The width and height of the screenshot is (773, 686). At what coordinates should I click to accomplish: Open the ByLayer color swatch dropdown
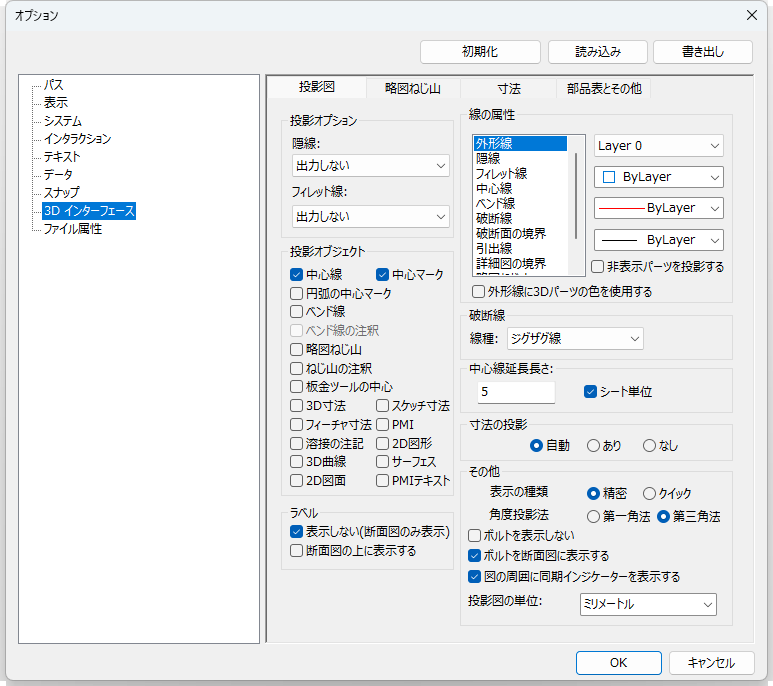(x=658, y=177)
